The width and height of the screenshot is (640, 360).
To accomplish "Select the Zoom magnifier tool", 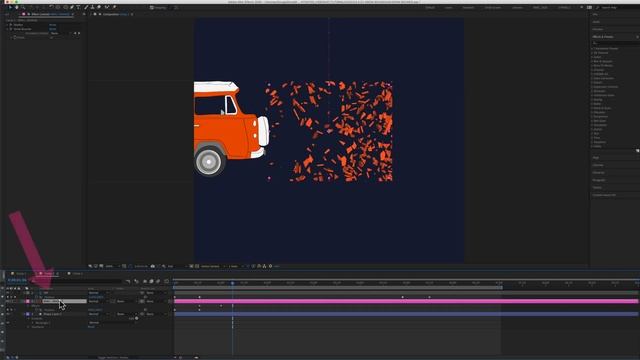I will 23,7.
